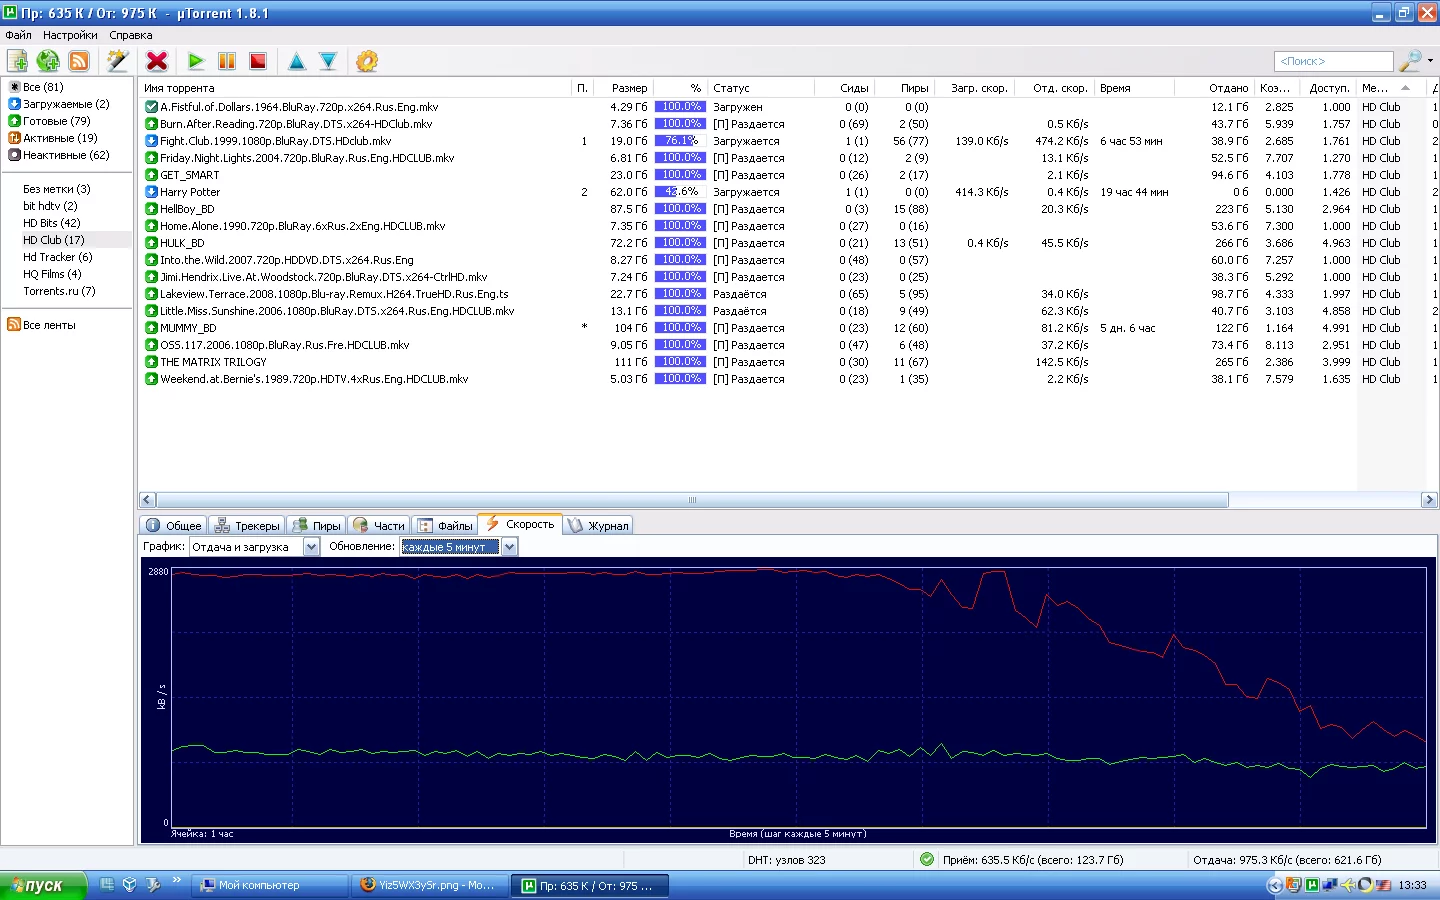
Task: Click the horizontal scrollbar right arrow
Action: pyautogui.click(x=1429, y=500)
